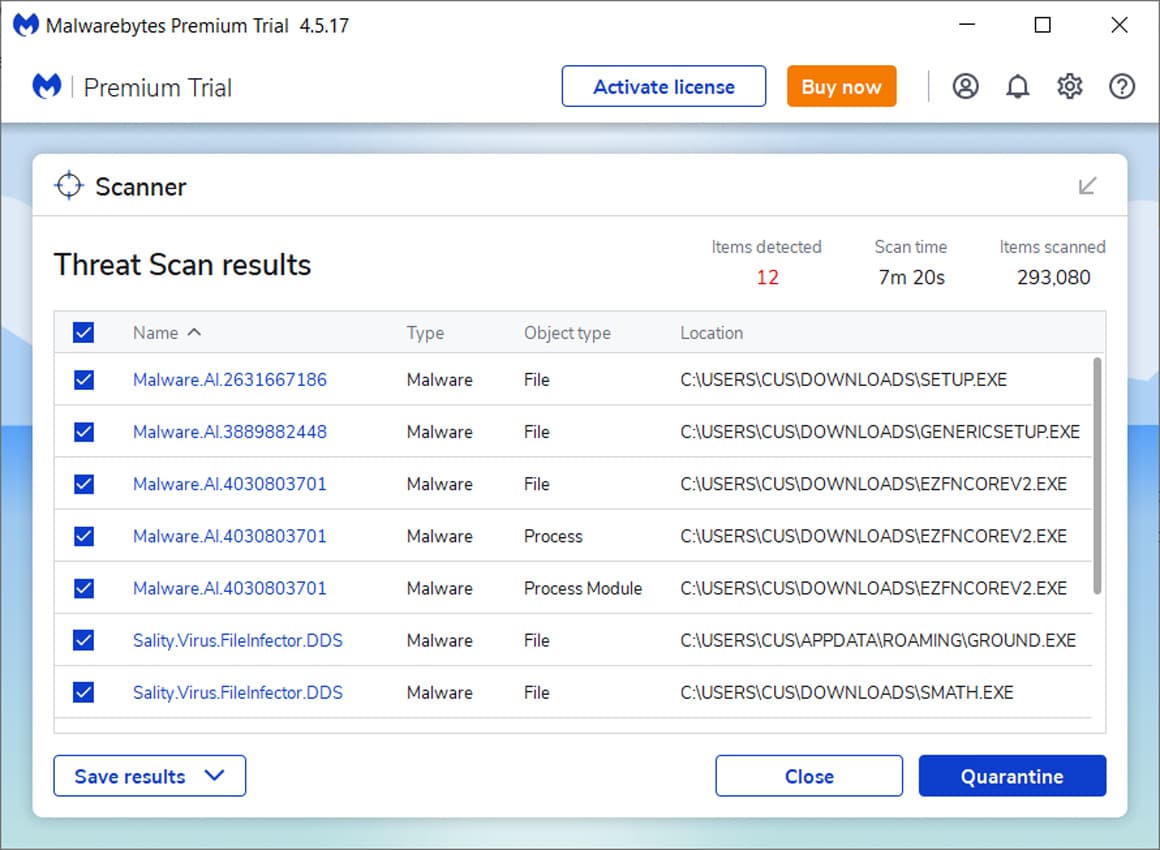The image size is (1160, 850).
Task: Collapse the Scanner card with the diagonal arrow
Action: point(1087,186)
